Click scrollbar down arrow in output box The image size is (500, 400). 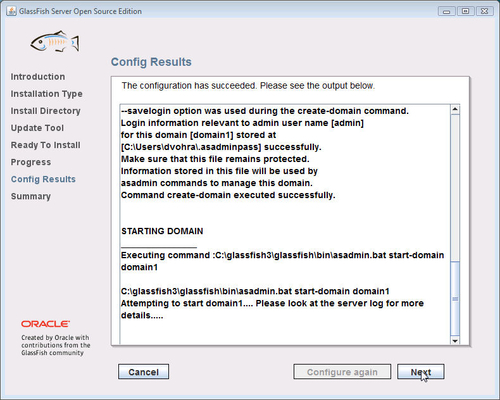pyautogui.click(x=455, y=340)
